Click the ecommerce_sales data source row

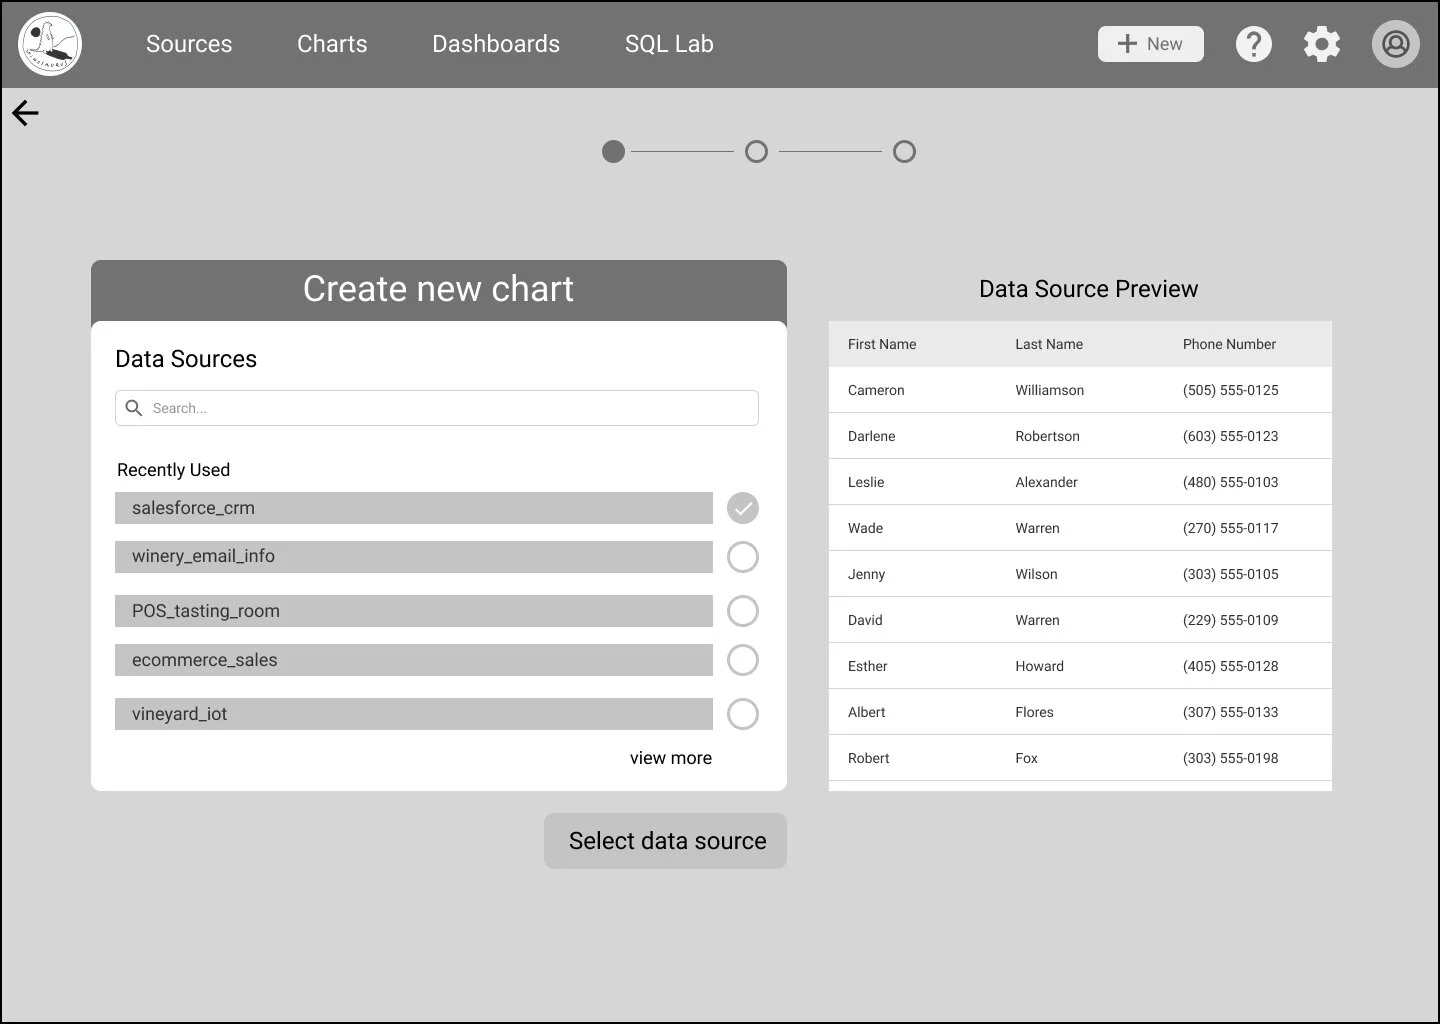click(414, 660)
